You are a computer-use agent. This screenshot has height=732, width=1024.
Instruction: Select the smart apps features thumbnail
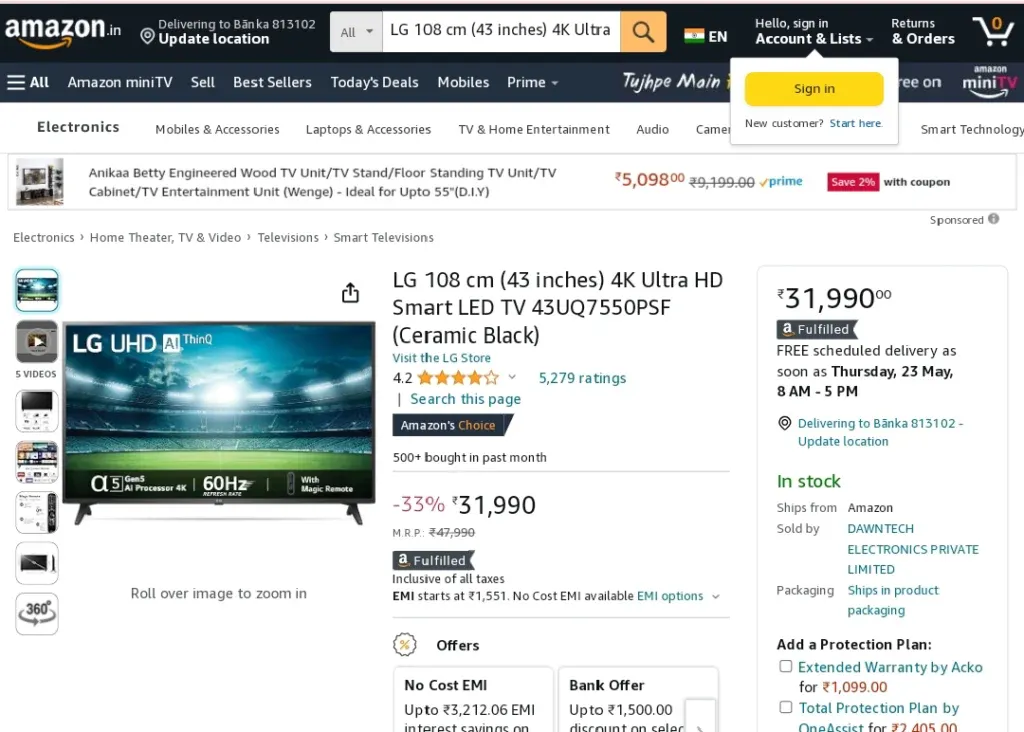pos(37,462)
